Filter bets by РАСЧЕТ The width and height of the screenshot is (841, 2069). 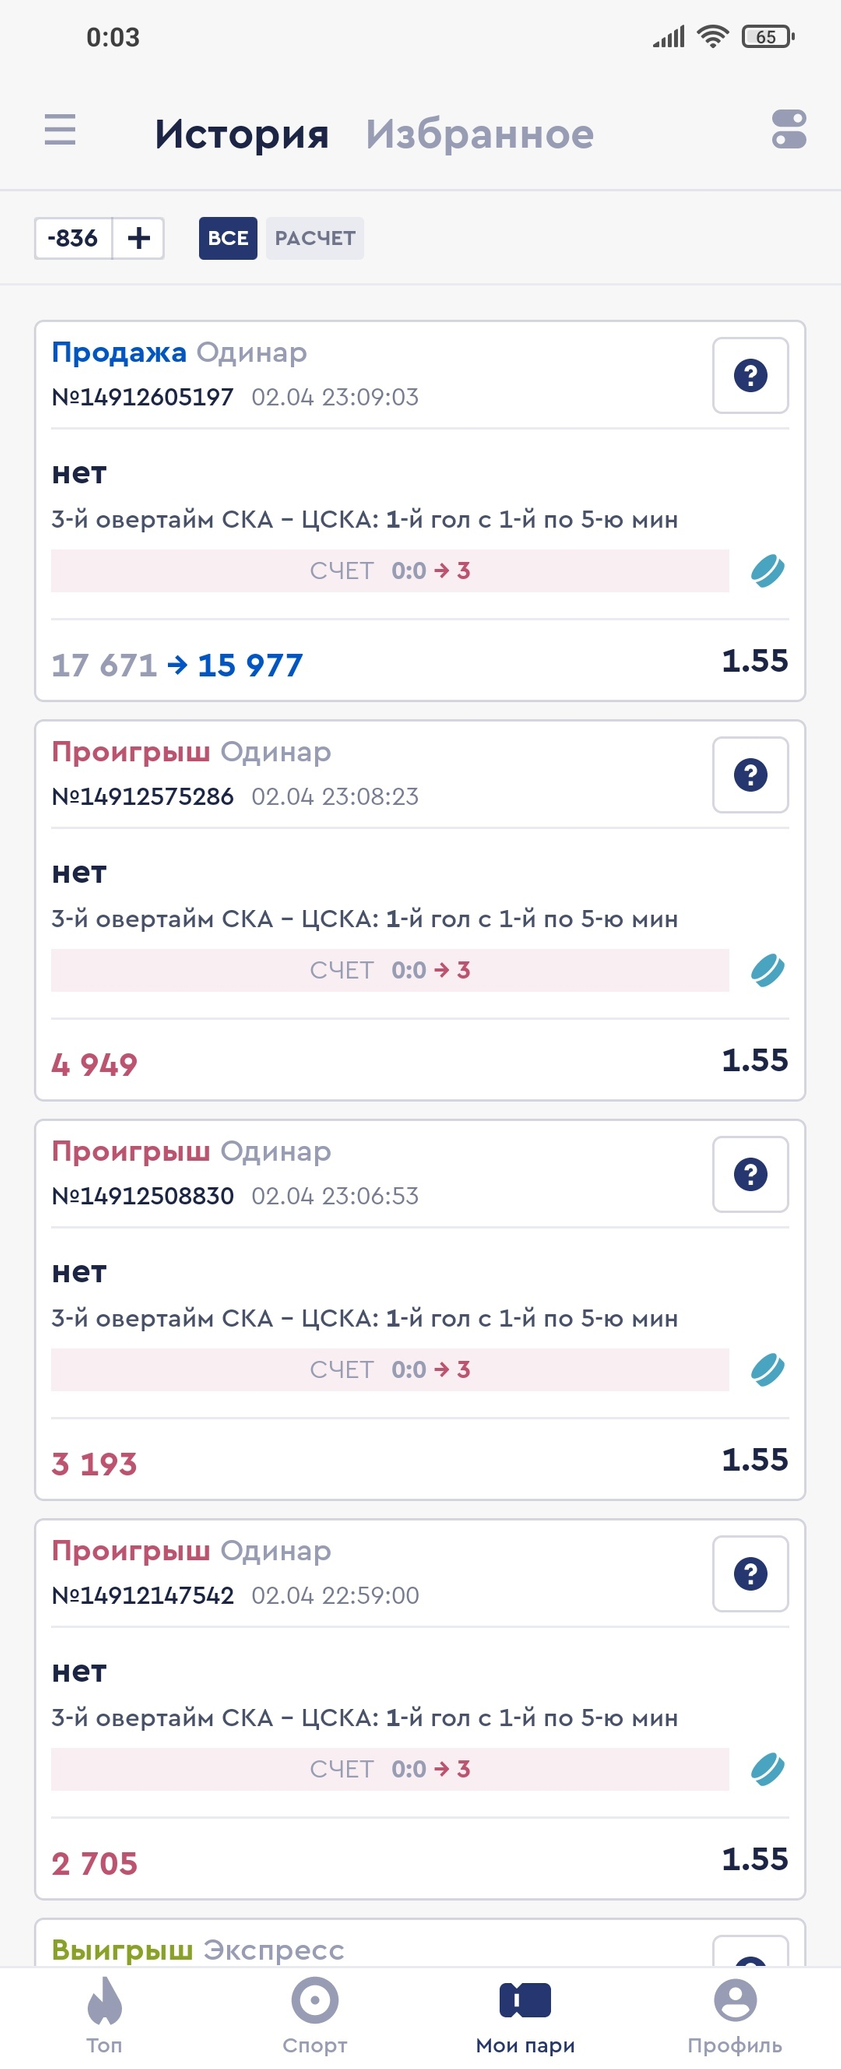(315, 238)
